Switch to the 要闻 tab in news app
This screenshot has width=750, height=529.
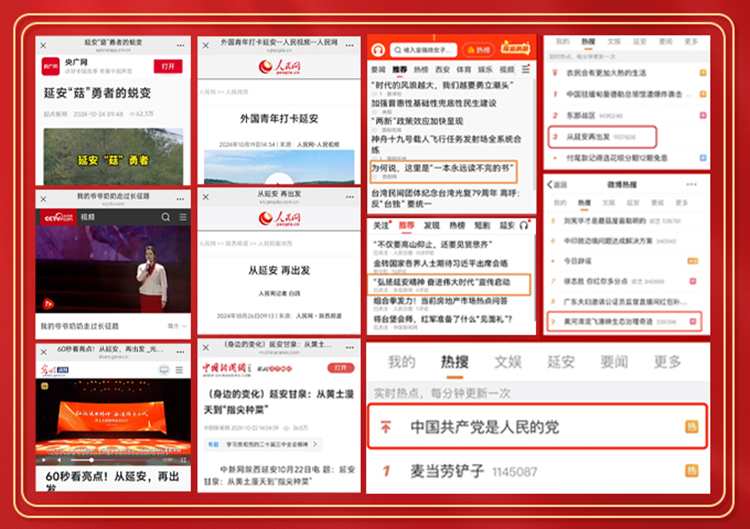[x=378, y=70]
